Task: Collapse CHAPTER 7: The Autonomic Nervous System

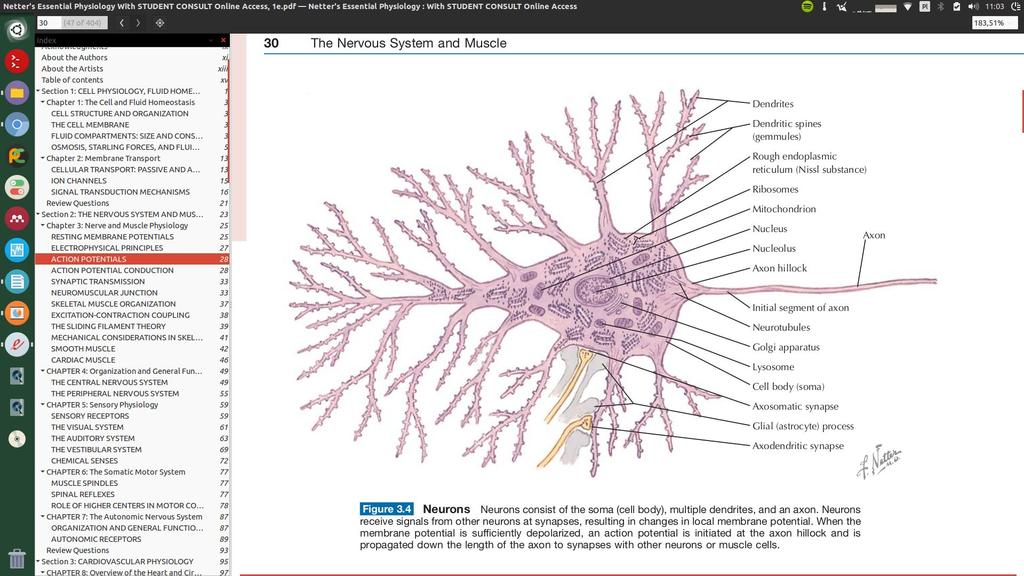Action: click(42, 517)
